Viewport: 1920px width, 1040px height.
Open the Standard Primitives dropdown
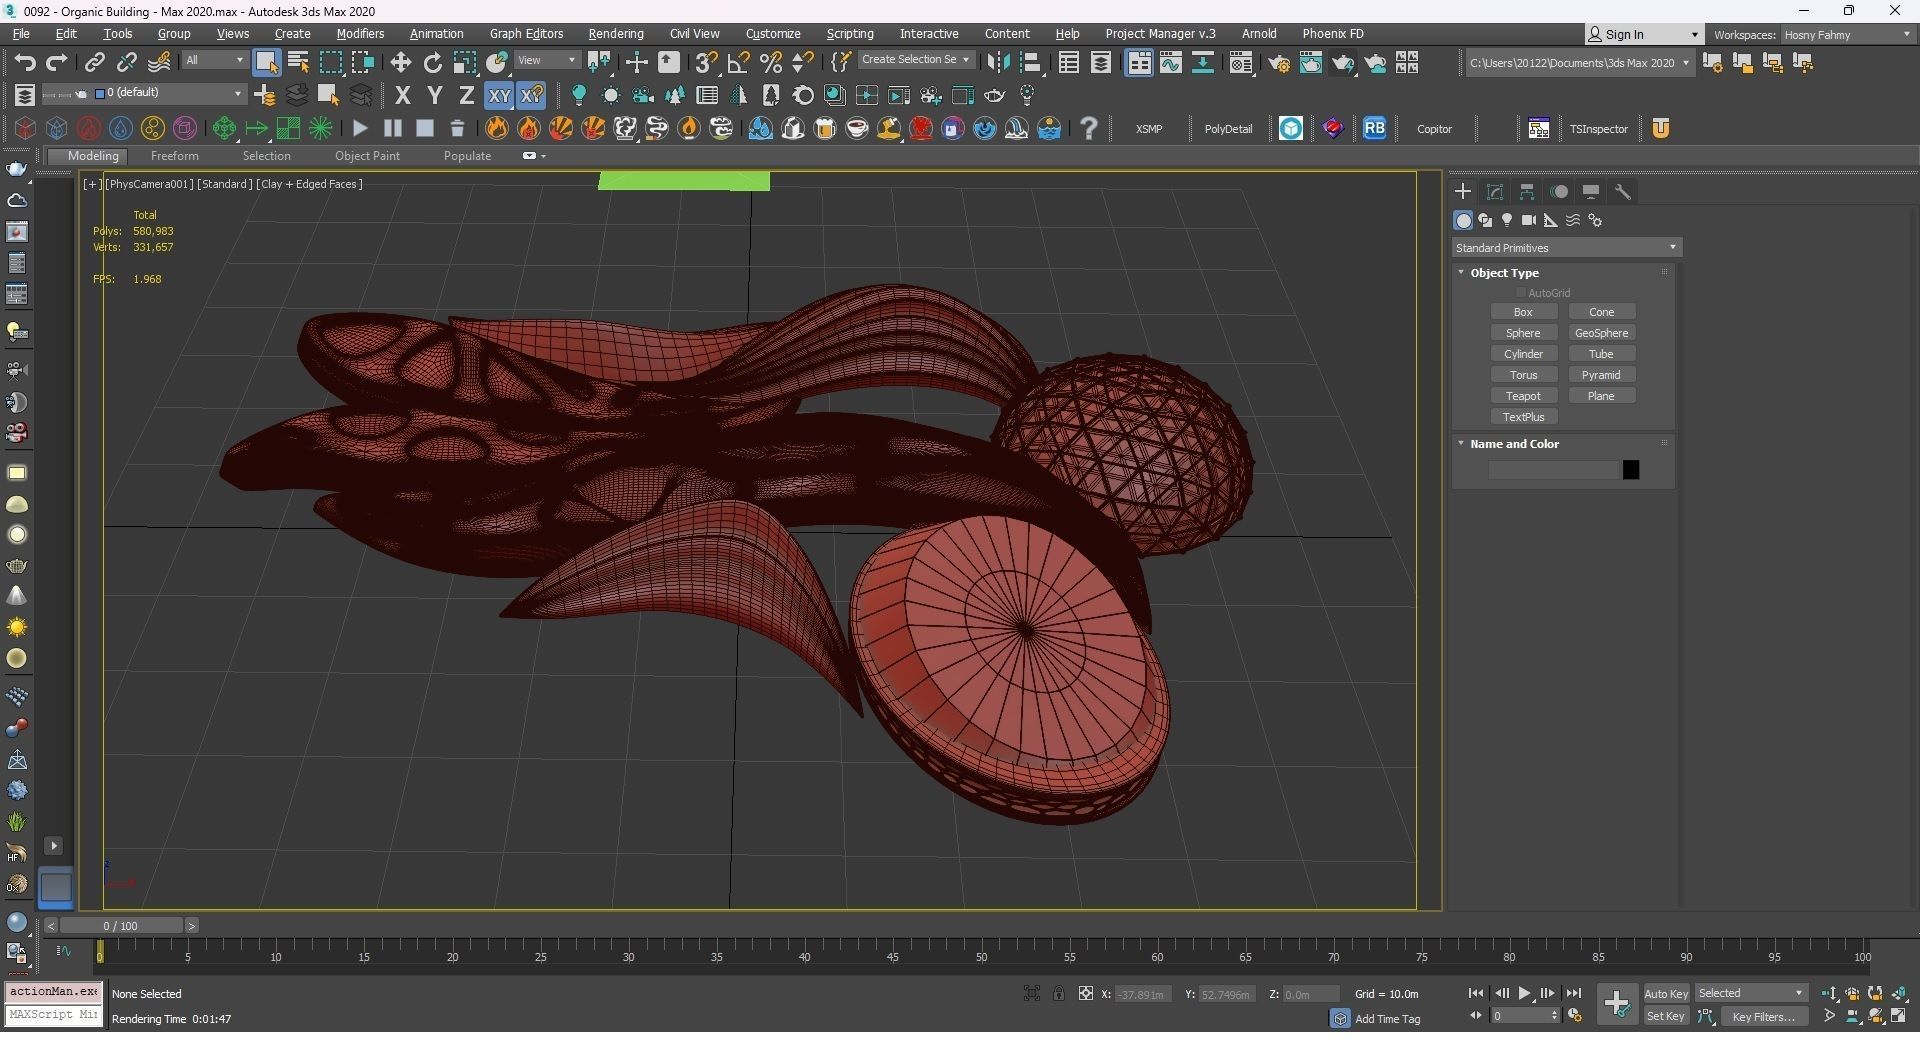(x=1566, y=248)
